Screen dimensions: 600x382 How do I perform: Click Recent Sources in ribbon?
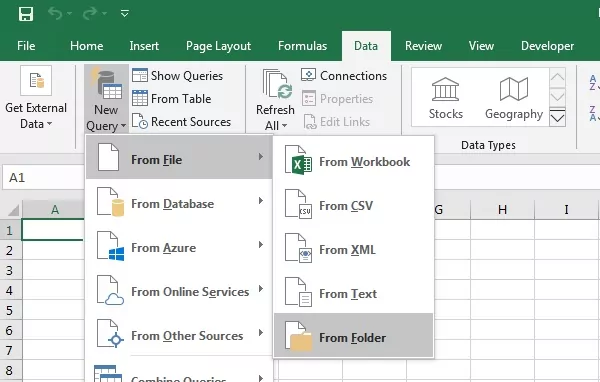(181, 122)
